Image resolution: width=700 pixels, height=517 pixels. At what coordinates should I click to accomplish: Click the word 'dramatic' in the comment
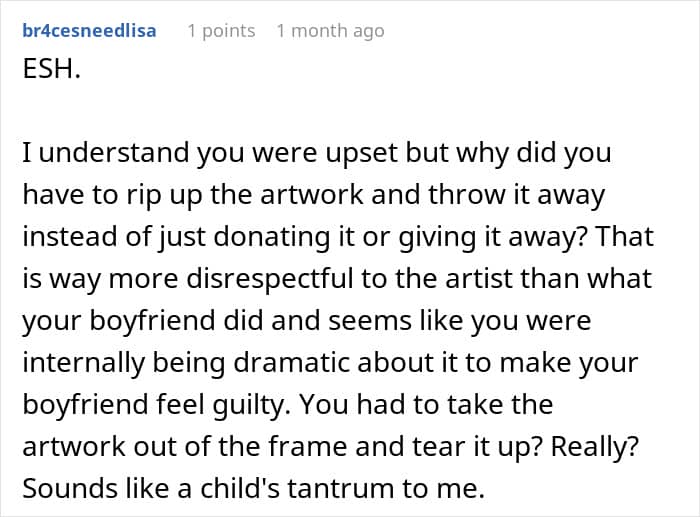[x=292, y=362]
